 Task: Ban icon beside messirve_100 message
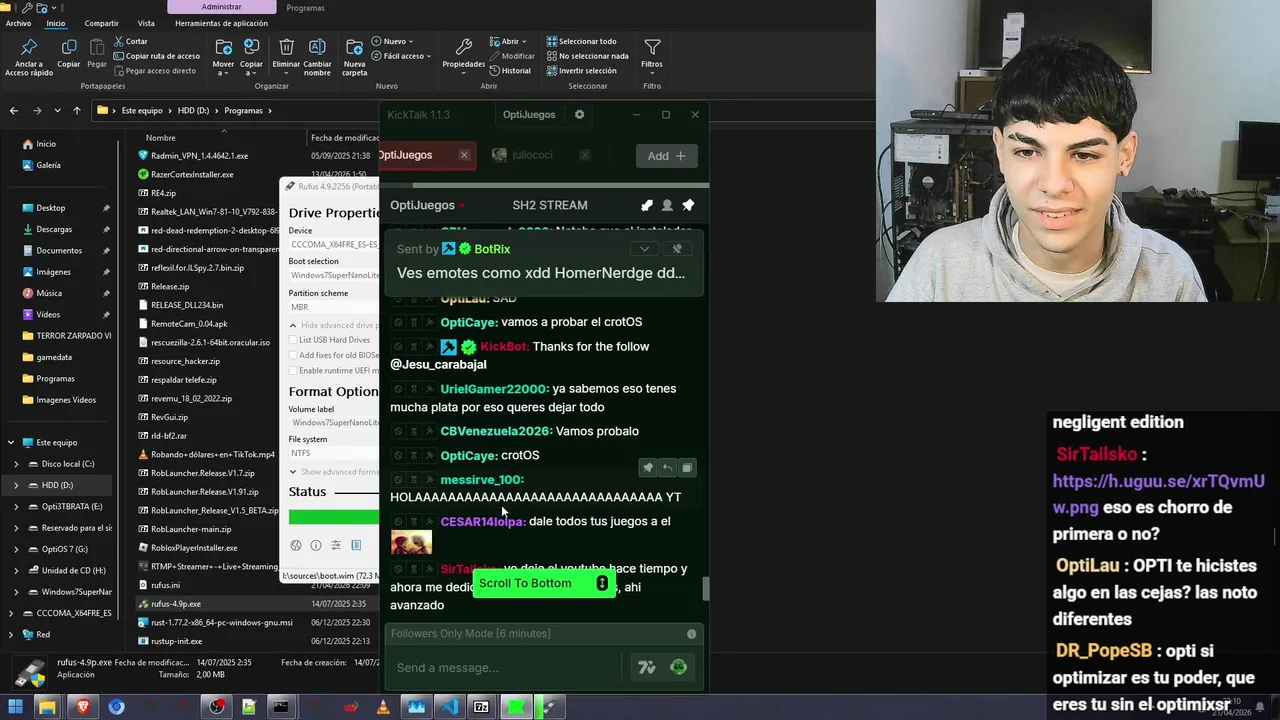398,480
